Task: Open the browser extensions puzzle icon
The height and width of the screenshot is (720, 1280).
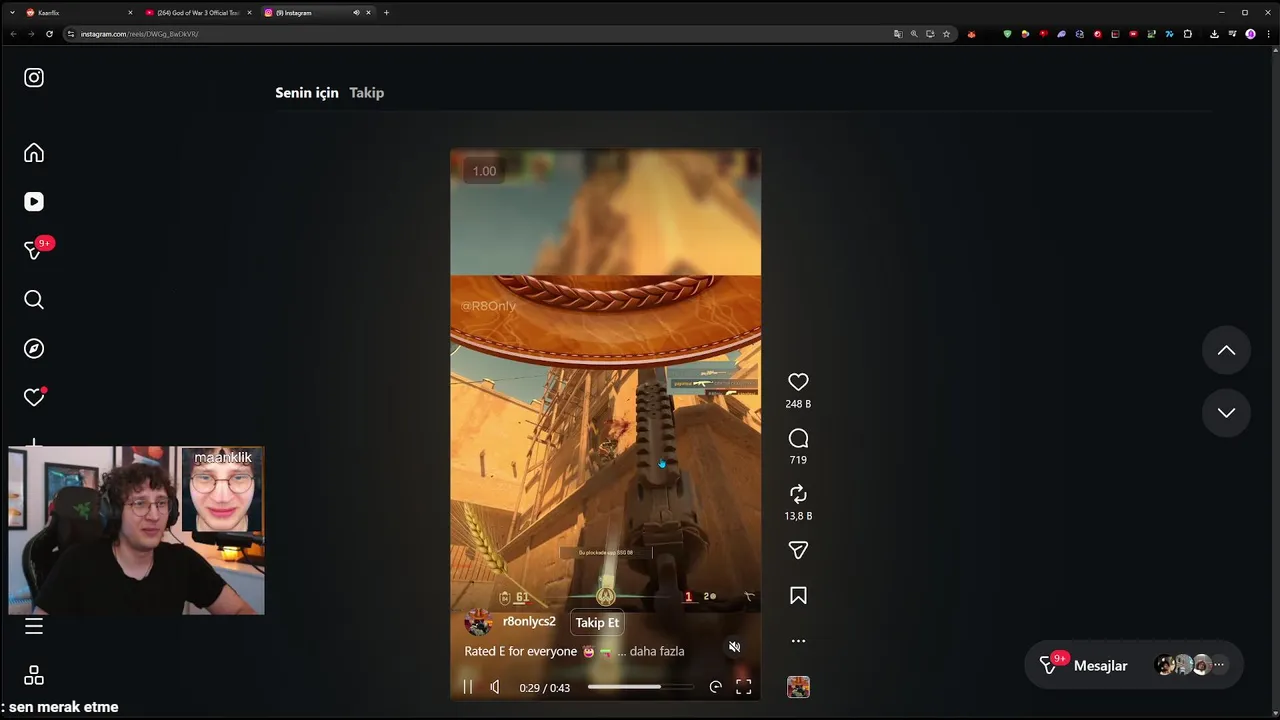Action: (x=1188, y=34)
